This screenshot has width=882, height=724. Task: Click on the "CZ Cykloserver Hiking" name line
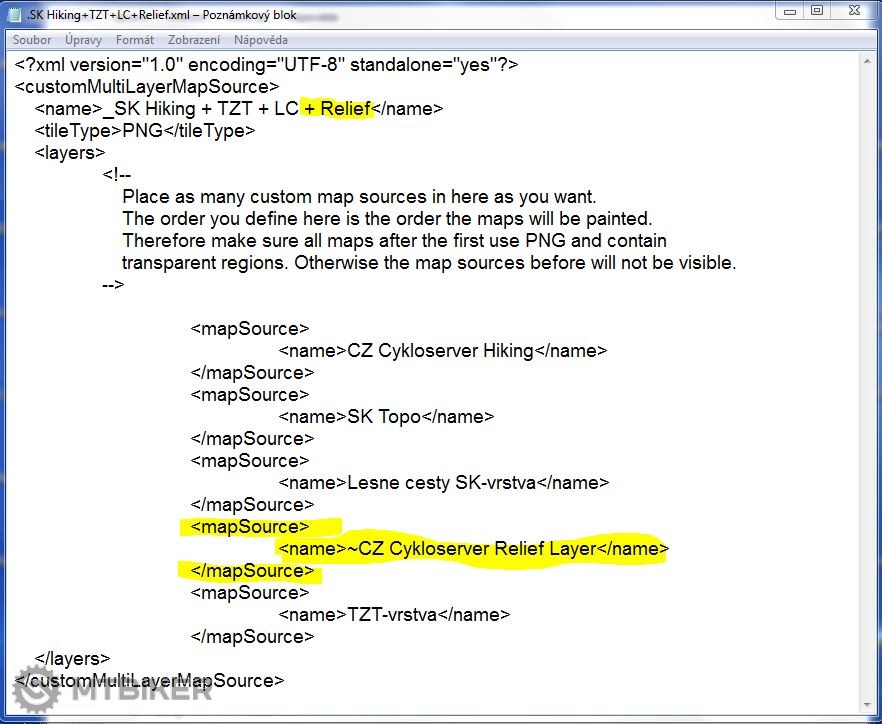pos(441,351)
